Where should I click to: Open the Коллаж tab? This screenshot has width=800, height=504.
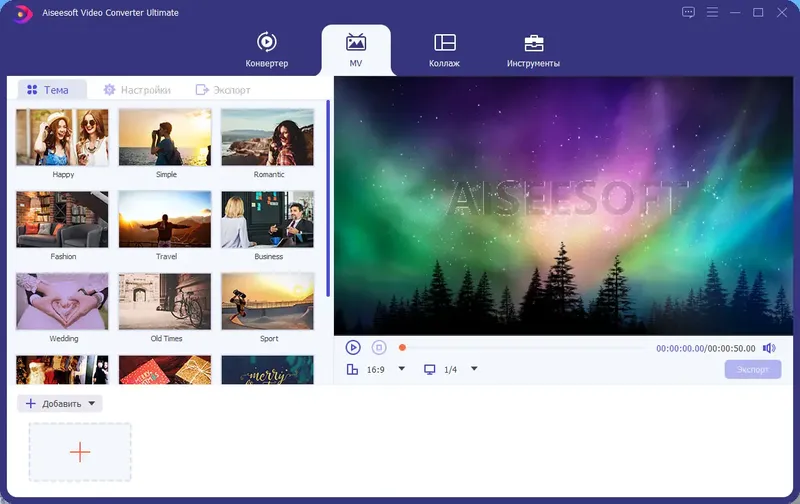444,50
